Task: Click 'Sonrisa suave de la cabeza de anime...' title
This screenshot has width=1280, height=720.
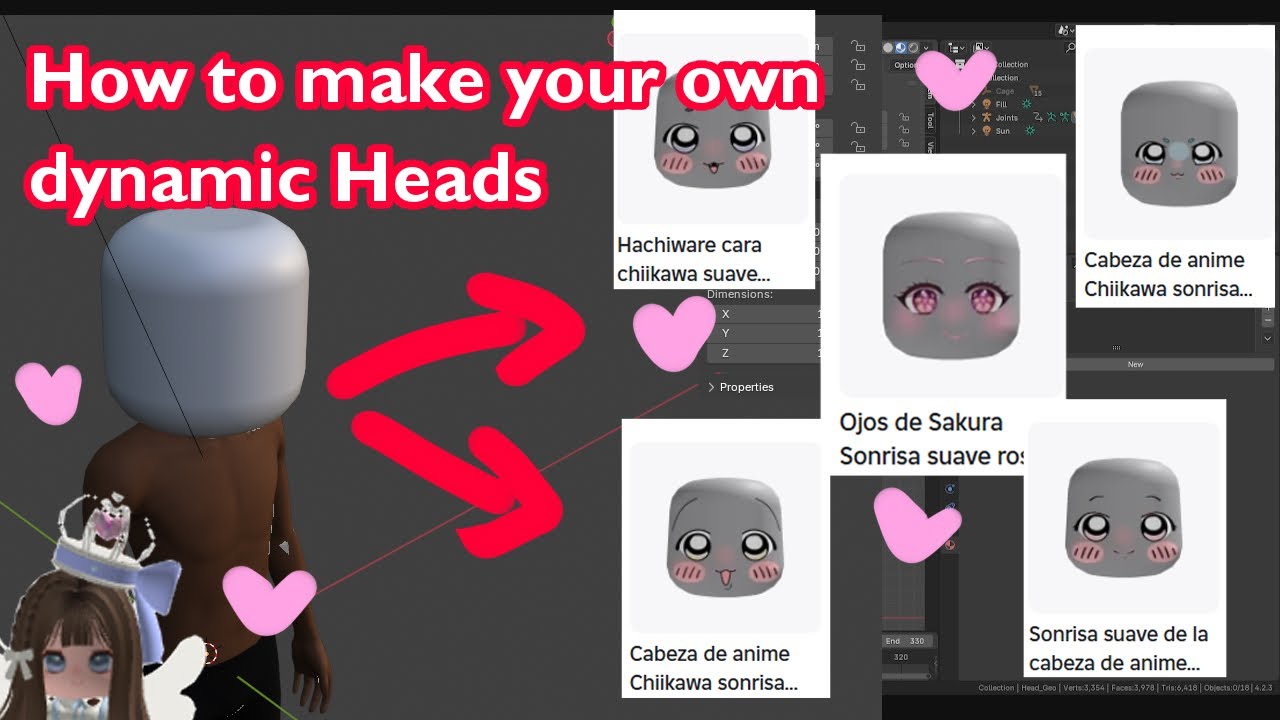Action: click(1119, 648)
